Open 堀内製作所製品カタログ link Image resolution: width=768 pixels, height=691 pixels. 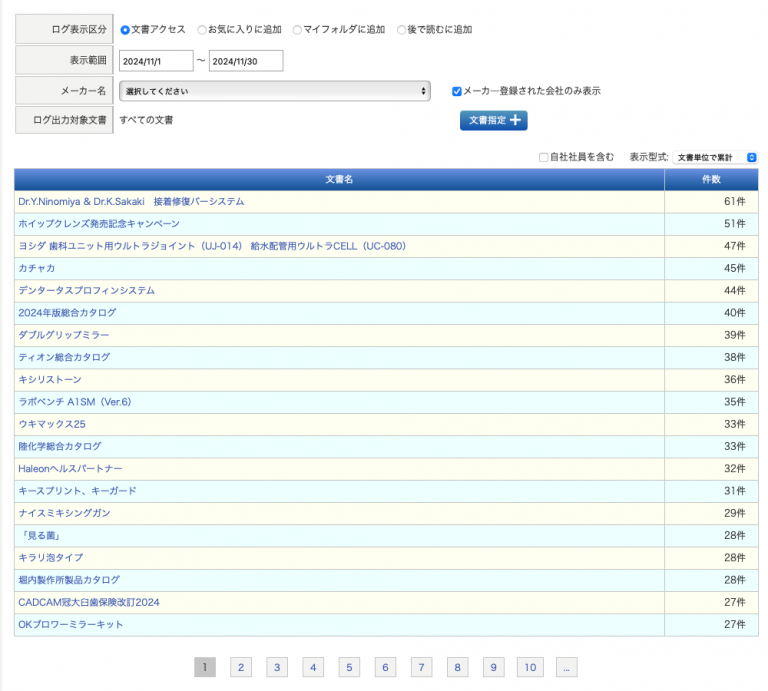click(69, 580)
